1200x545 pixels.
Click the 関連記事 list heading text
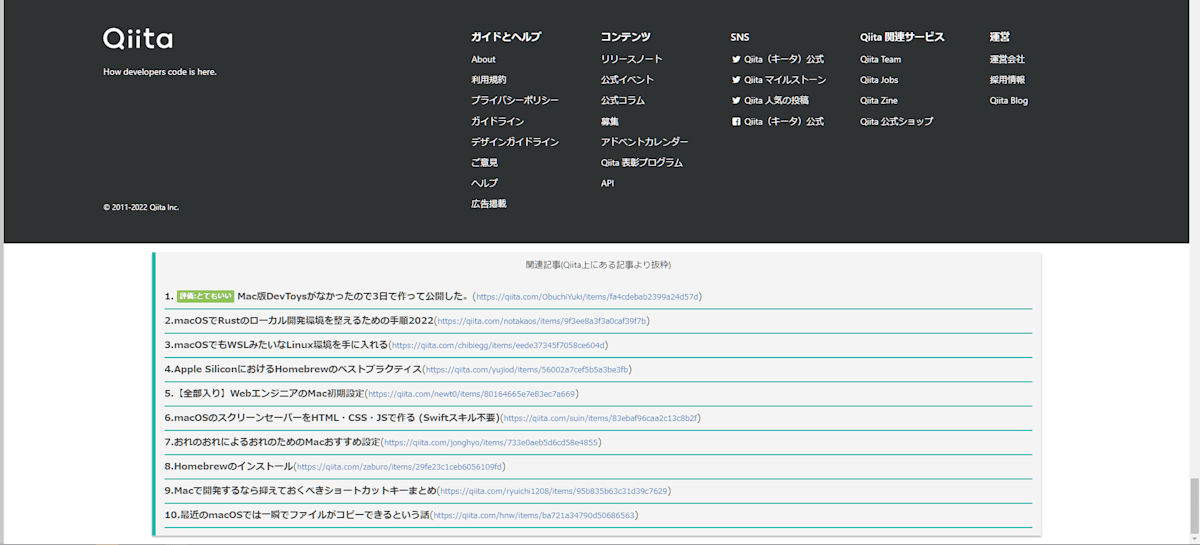tap(598, 265)
